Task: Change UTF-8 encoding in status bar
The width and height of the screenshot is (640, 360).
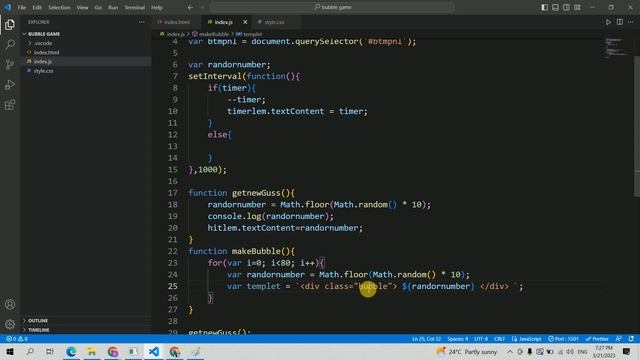Action: pyautogui.click(x=481, y=339)
